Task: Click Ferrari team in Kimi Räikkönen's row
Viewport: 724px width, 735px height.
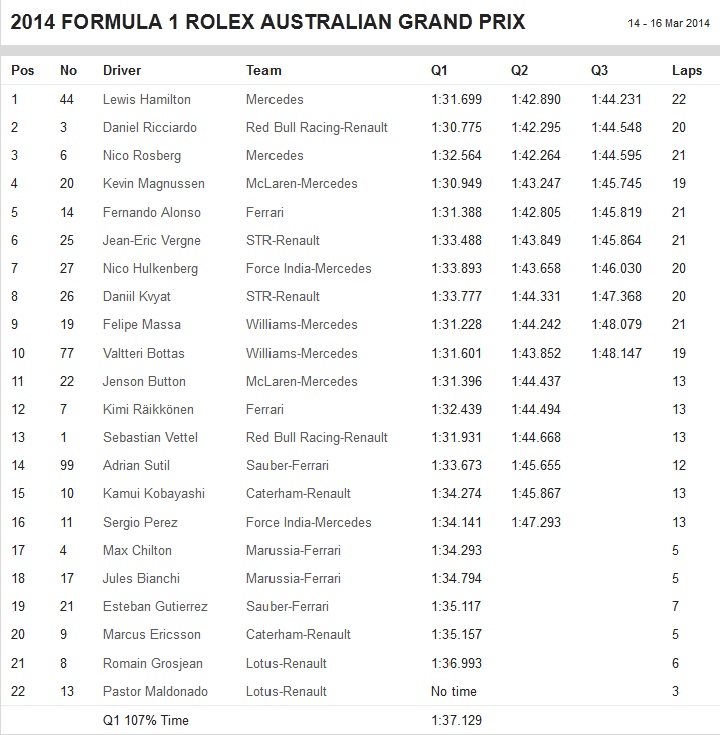Action: pyautogui.click(x=266, y=410)
